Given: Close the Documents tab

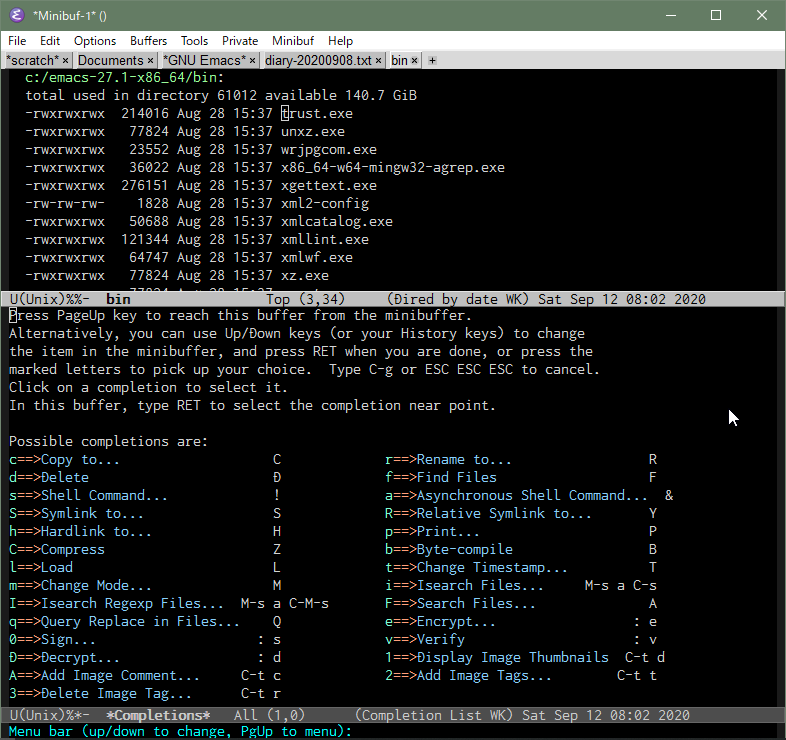Looking at the screenshot, I should click(150, 61).
